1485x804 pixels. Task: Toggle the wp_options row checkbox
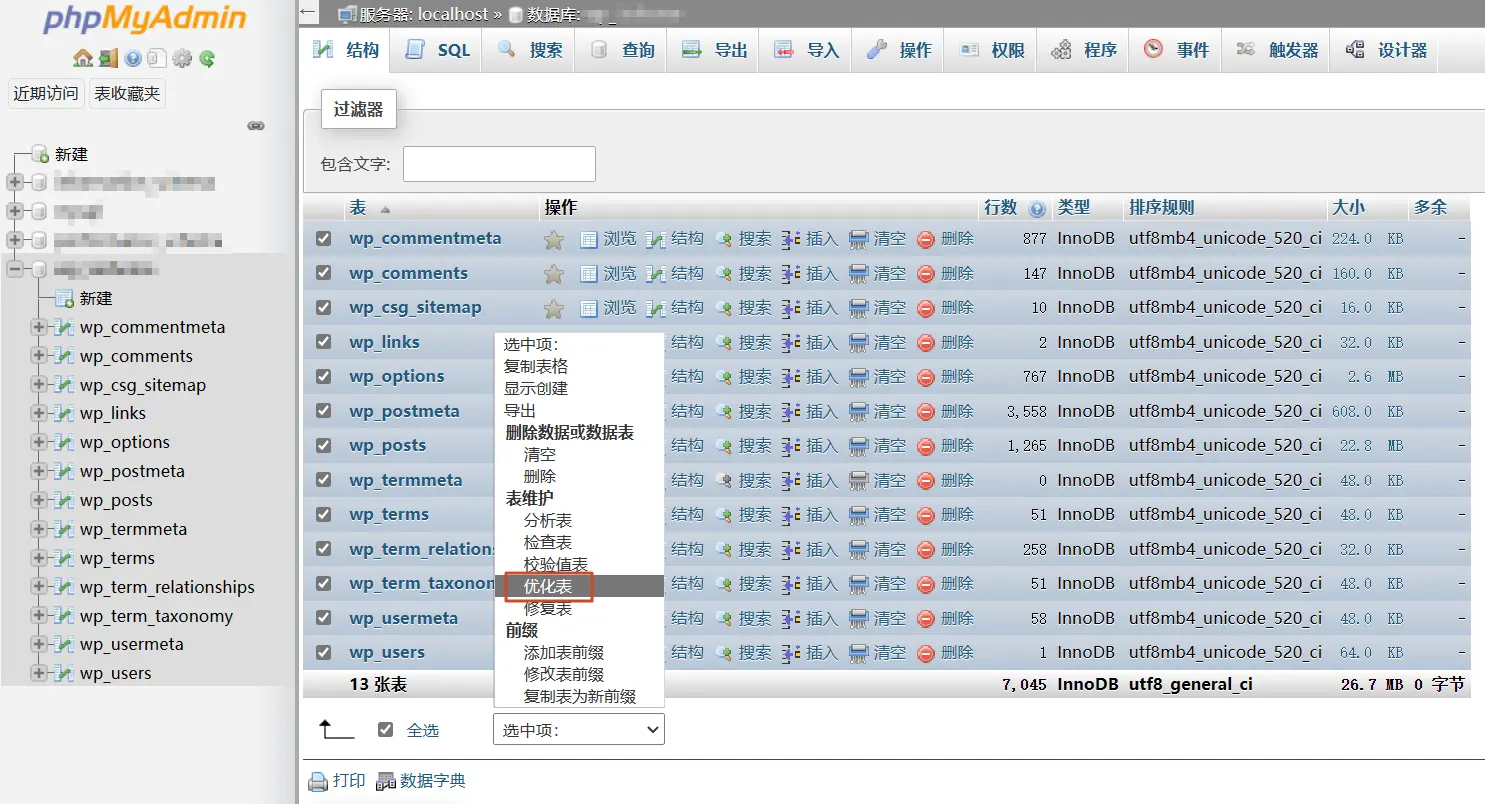click(x=323, y=376)
